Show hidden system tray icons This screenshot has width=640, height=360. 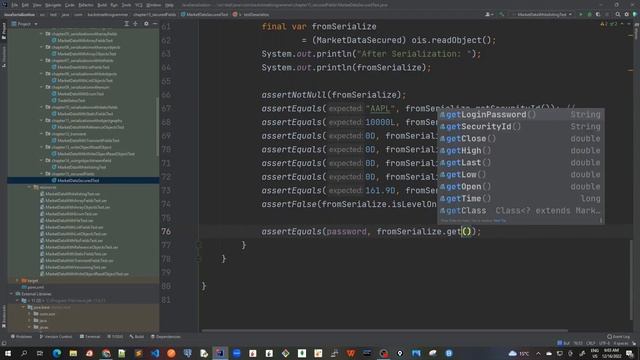coord(538,353)
